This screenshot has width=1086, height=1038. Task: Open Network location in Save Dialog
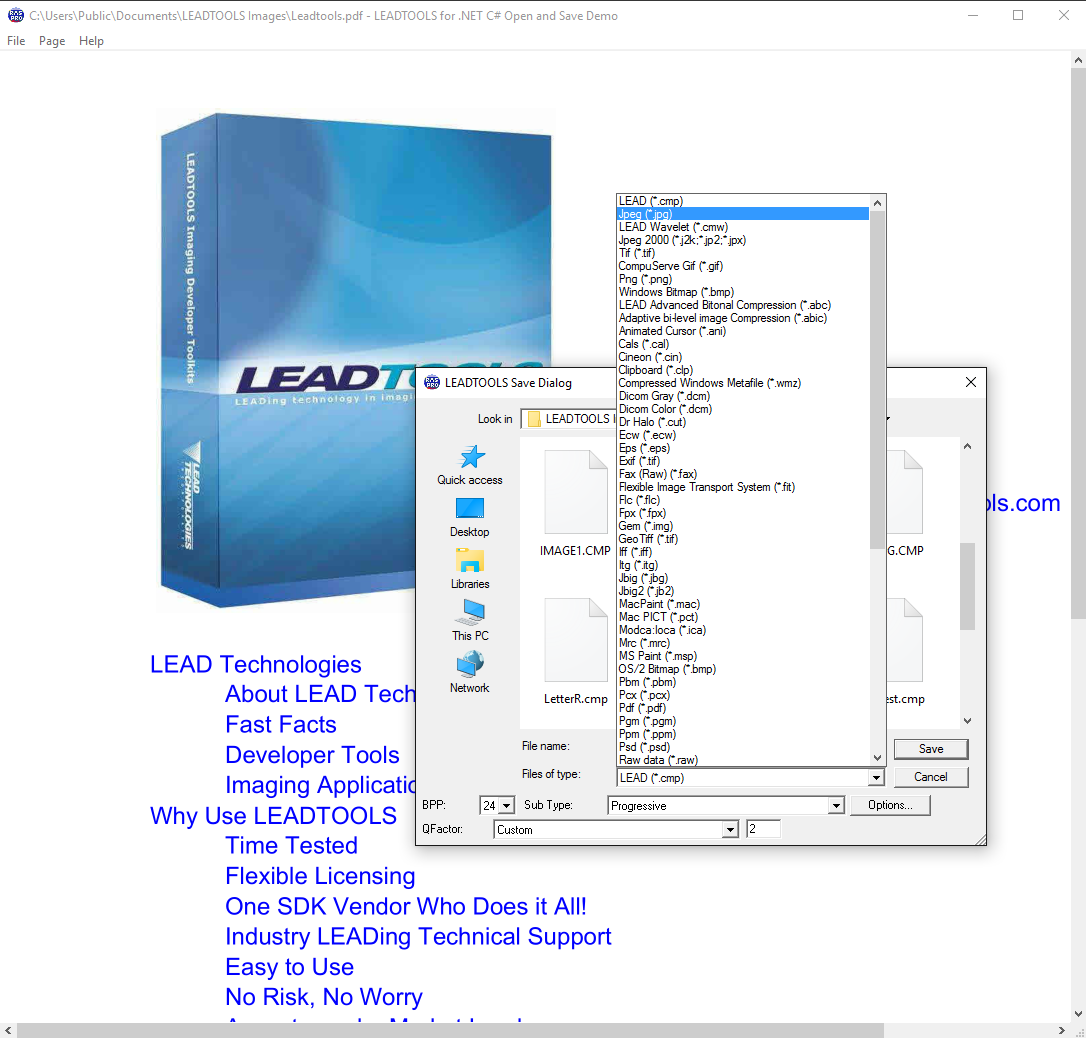click(470, 672)
